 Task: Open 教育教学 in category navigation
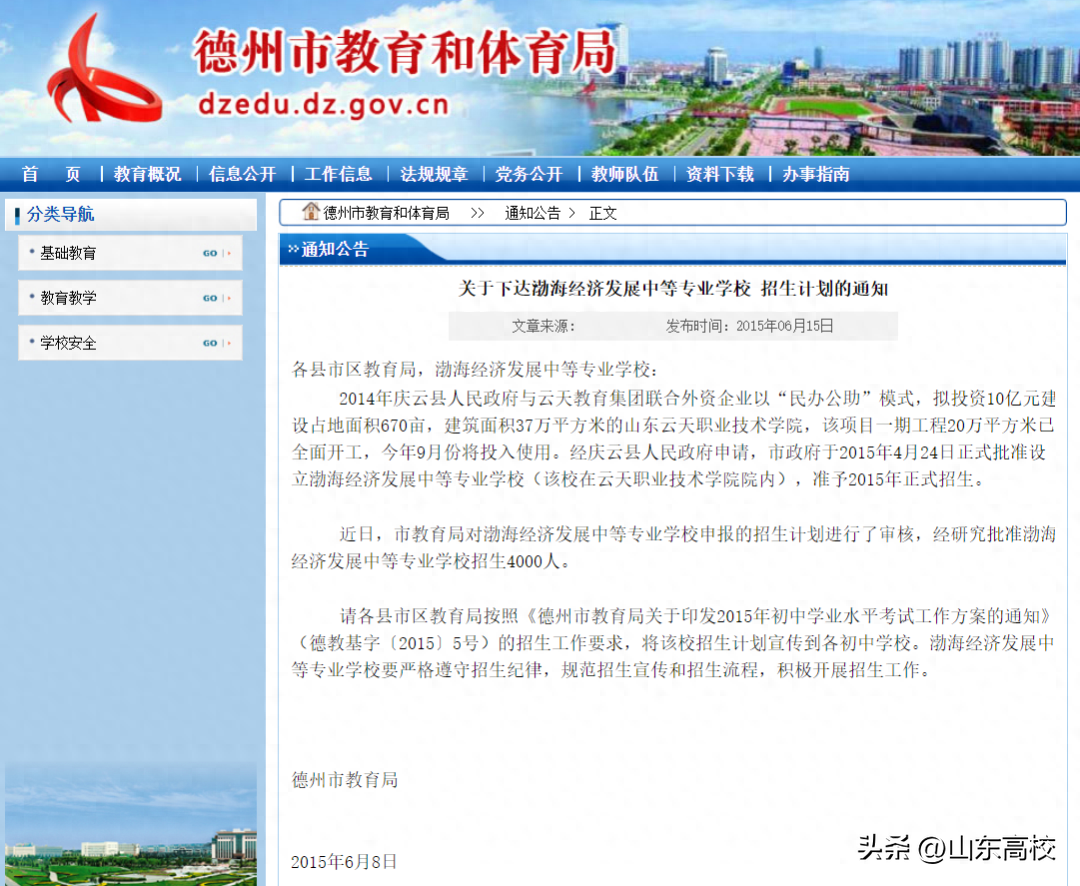pyautogui.click(x=68, y=298)
